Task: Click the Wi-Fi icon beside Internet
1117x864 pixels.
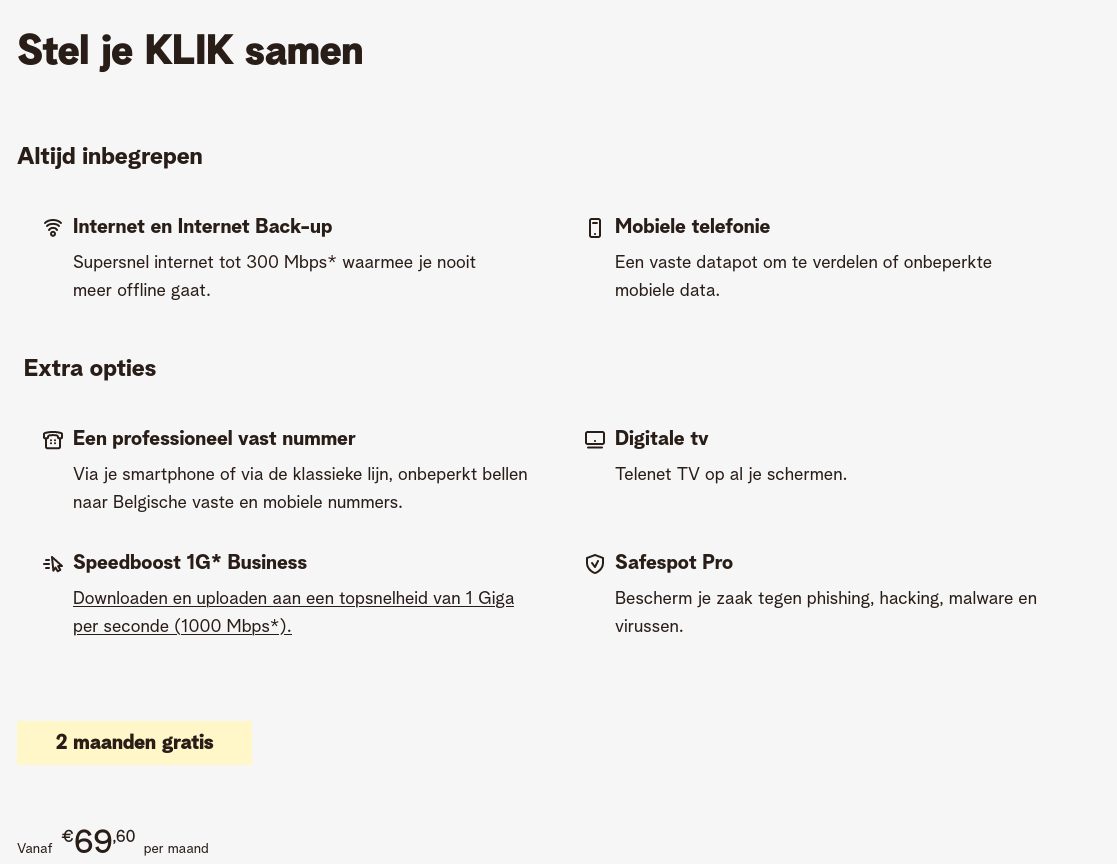Action: click(53, 228)
